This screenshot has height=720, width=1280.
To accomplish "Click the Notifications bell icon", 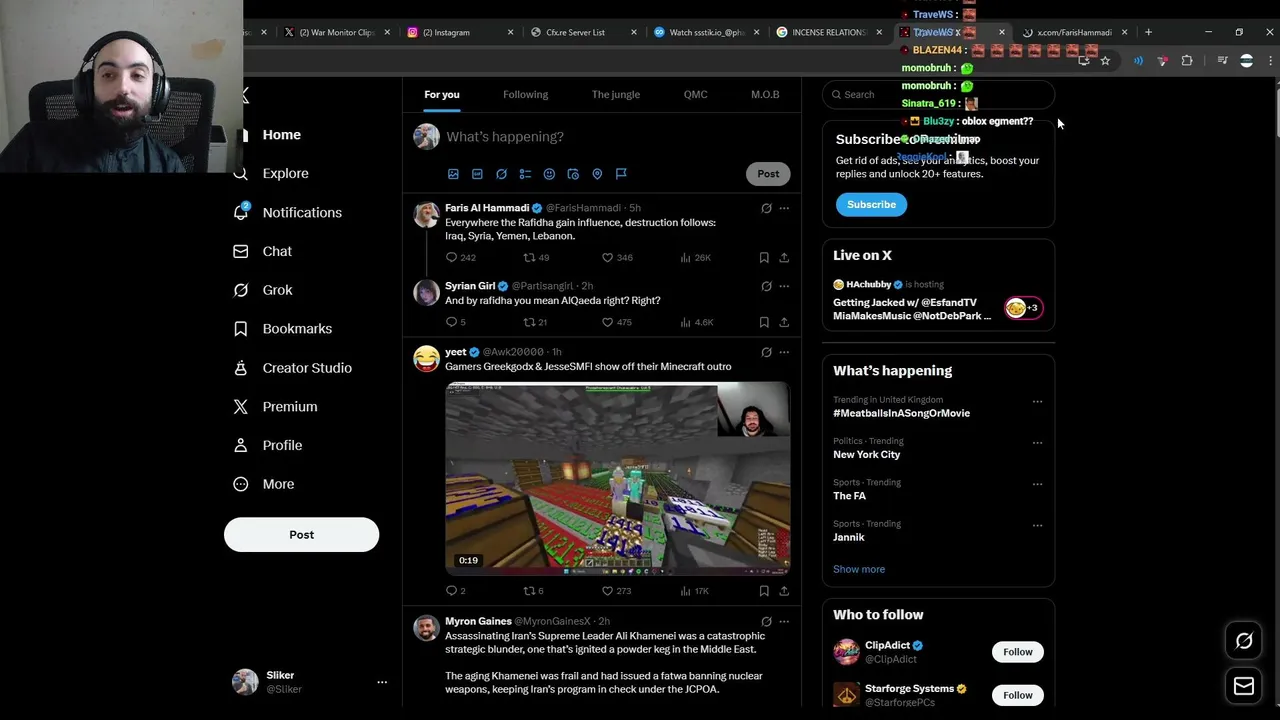I will (x=241, y=213).
